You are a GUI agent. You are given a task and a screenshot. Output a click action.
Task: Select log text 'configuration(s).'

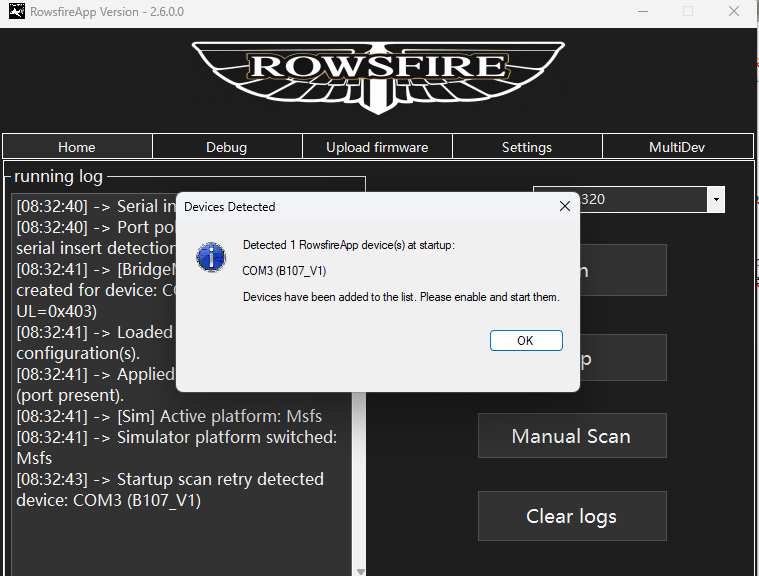click(x=78, y=353)
